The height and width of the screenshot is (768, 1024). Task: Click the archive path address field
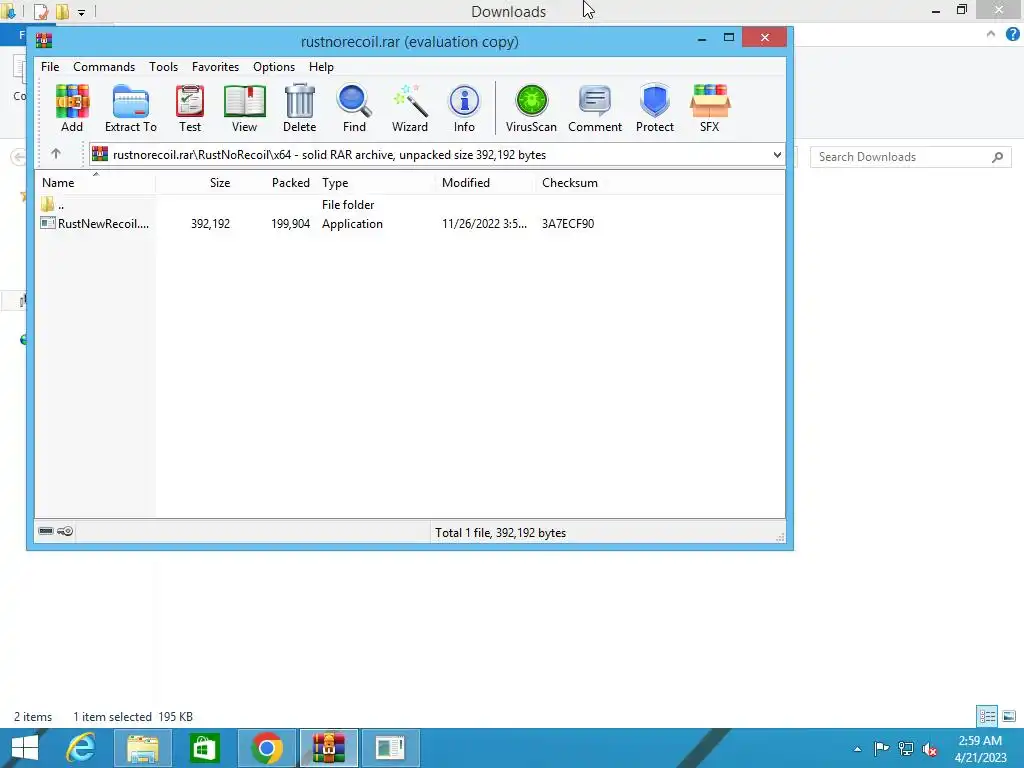pos(437,155)
